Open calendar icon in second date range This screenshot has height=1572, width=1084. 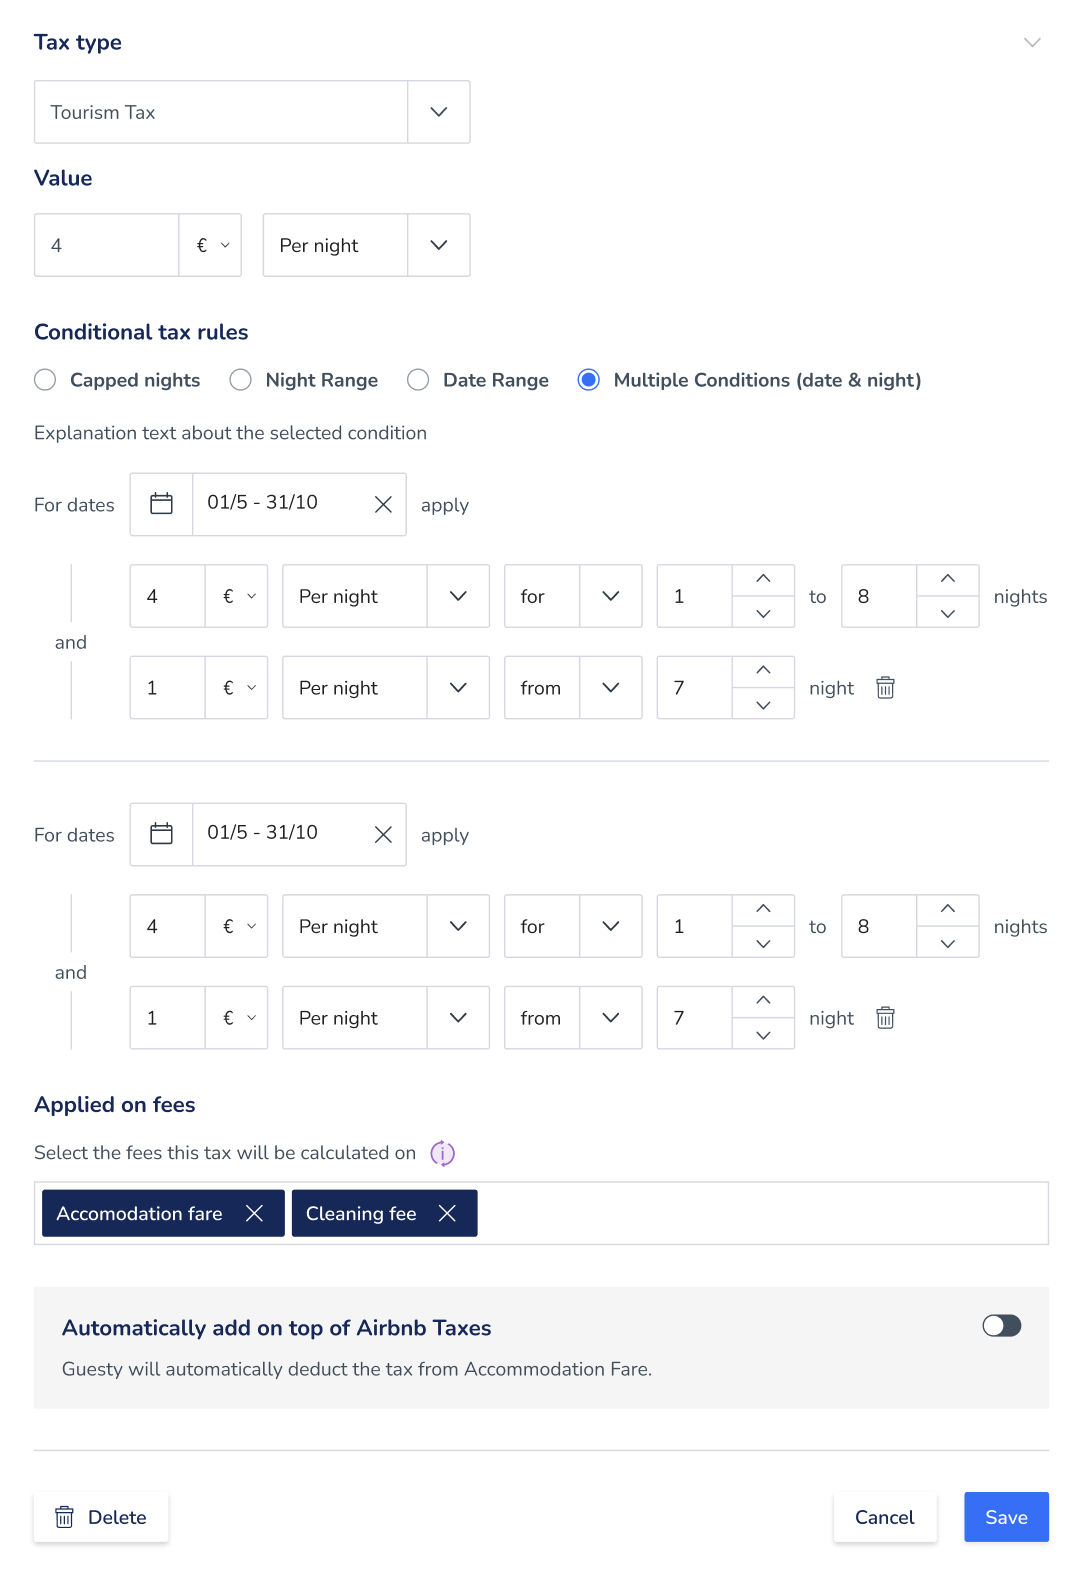[161, 834]
